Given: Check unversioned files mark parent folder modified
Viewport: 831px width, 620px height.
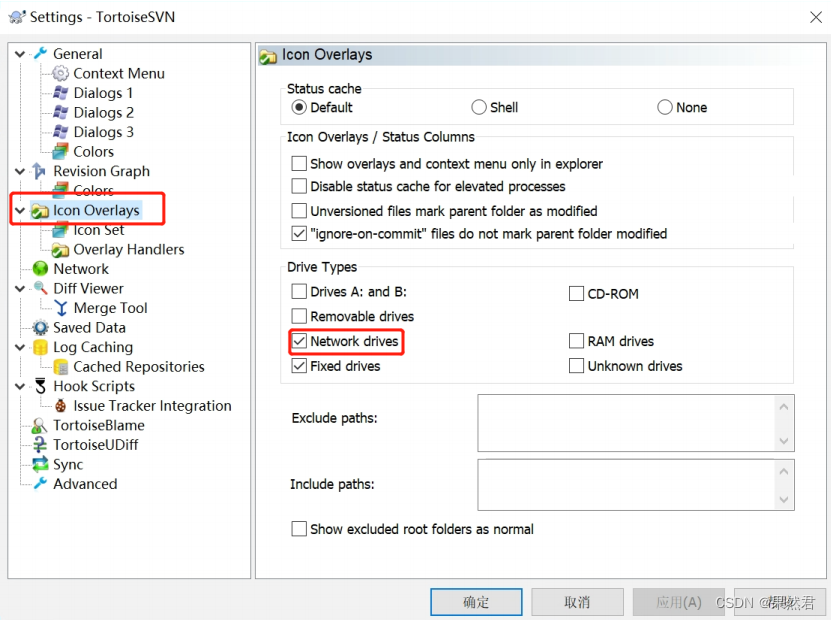Looking at the screenshot, I should pyautogui.click(x=299, y=210).
